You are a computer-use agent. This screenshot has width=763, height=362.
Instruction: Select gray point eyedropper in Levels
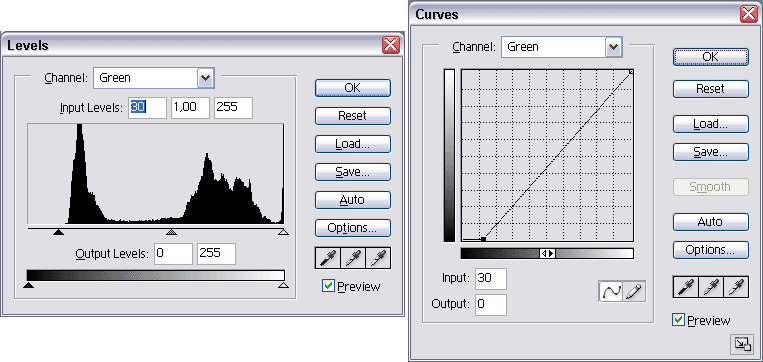353,258
